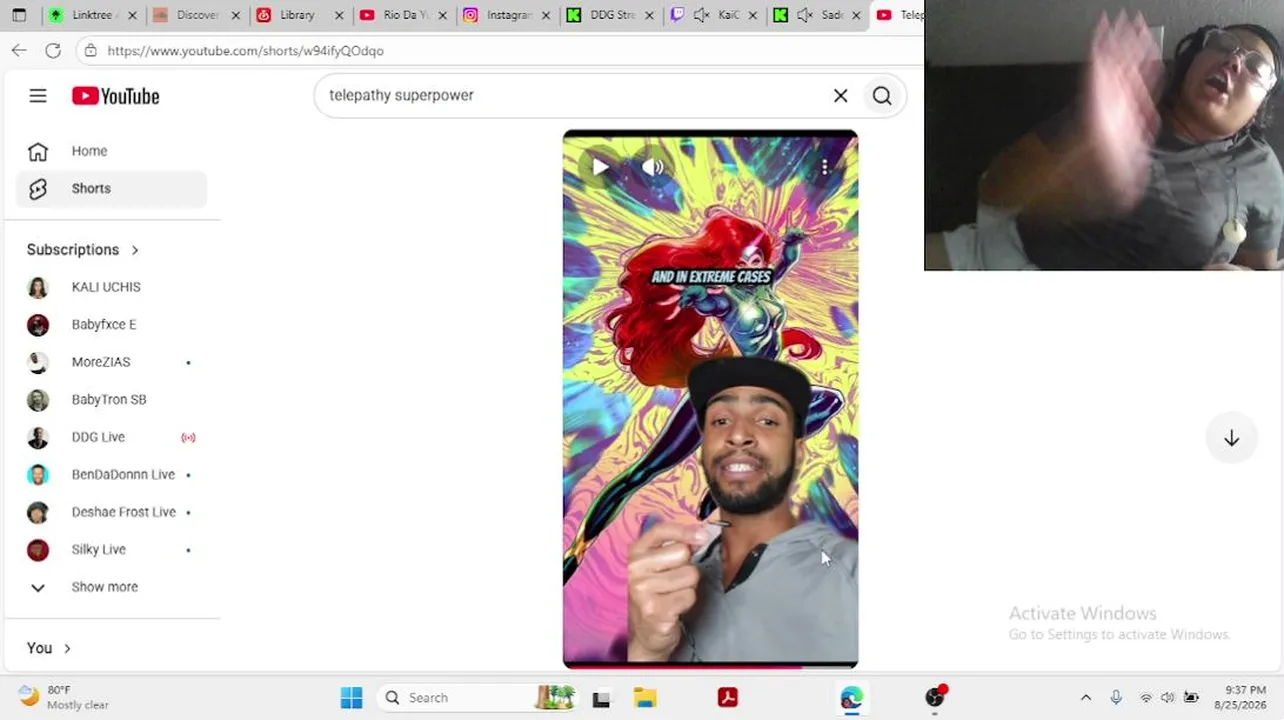Unmute the Sade Kick tab
The image size is (1284, 720).
(x=805, y=15)
